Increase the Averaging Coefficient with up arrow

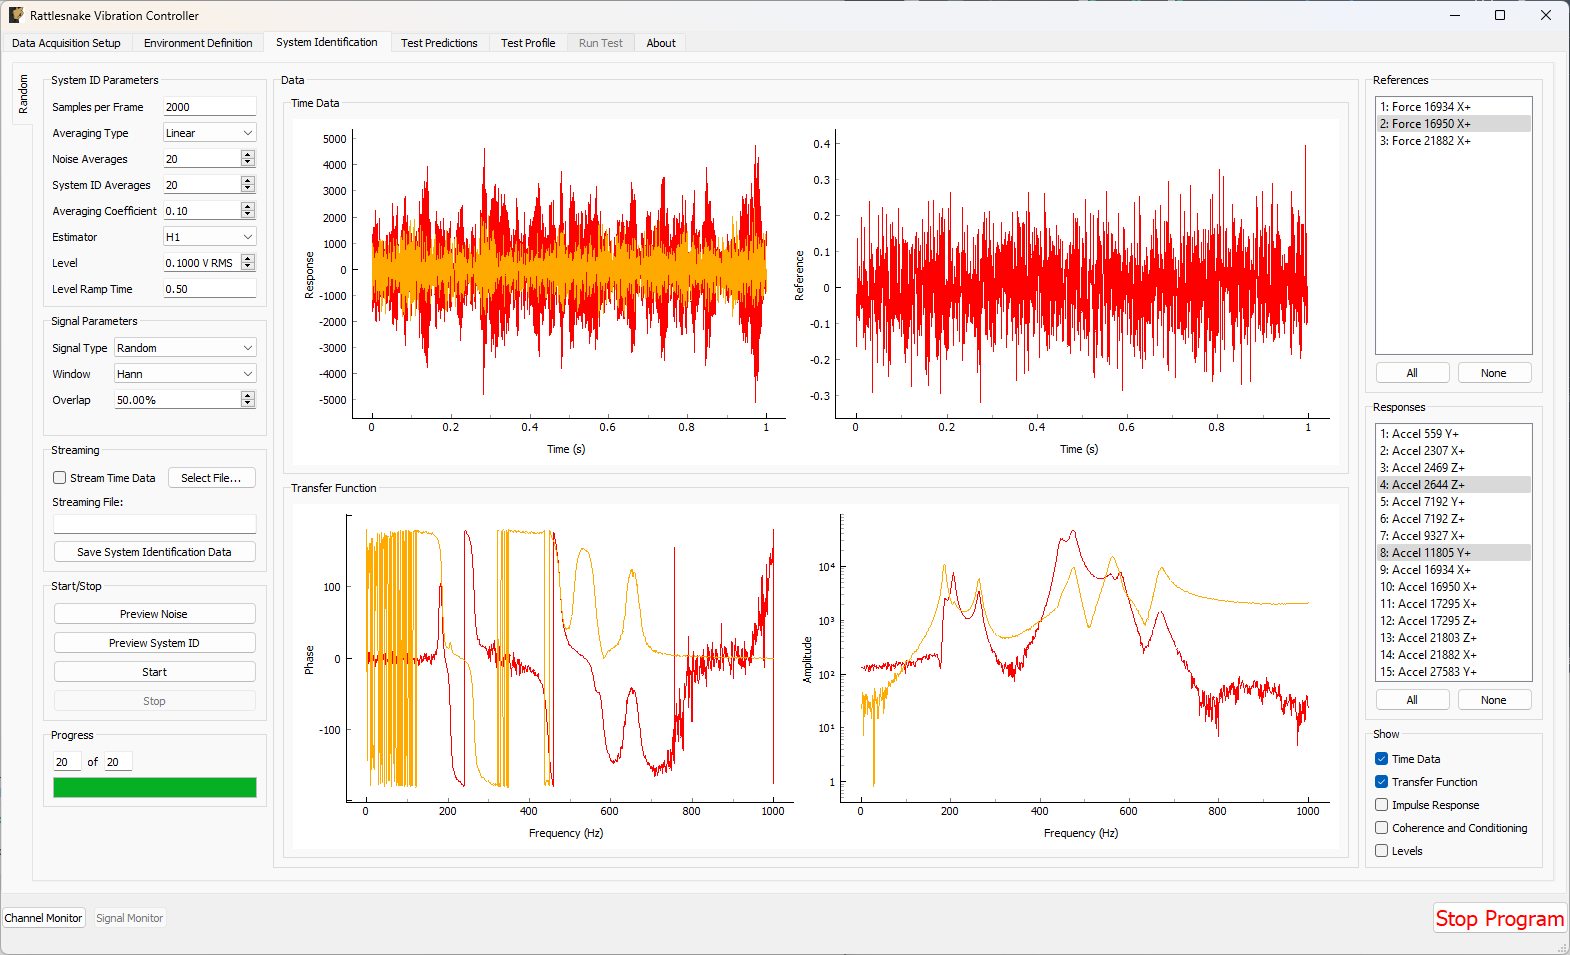pyautogui.click(x=248, y=207)
